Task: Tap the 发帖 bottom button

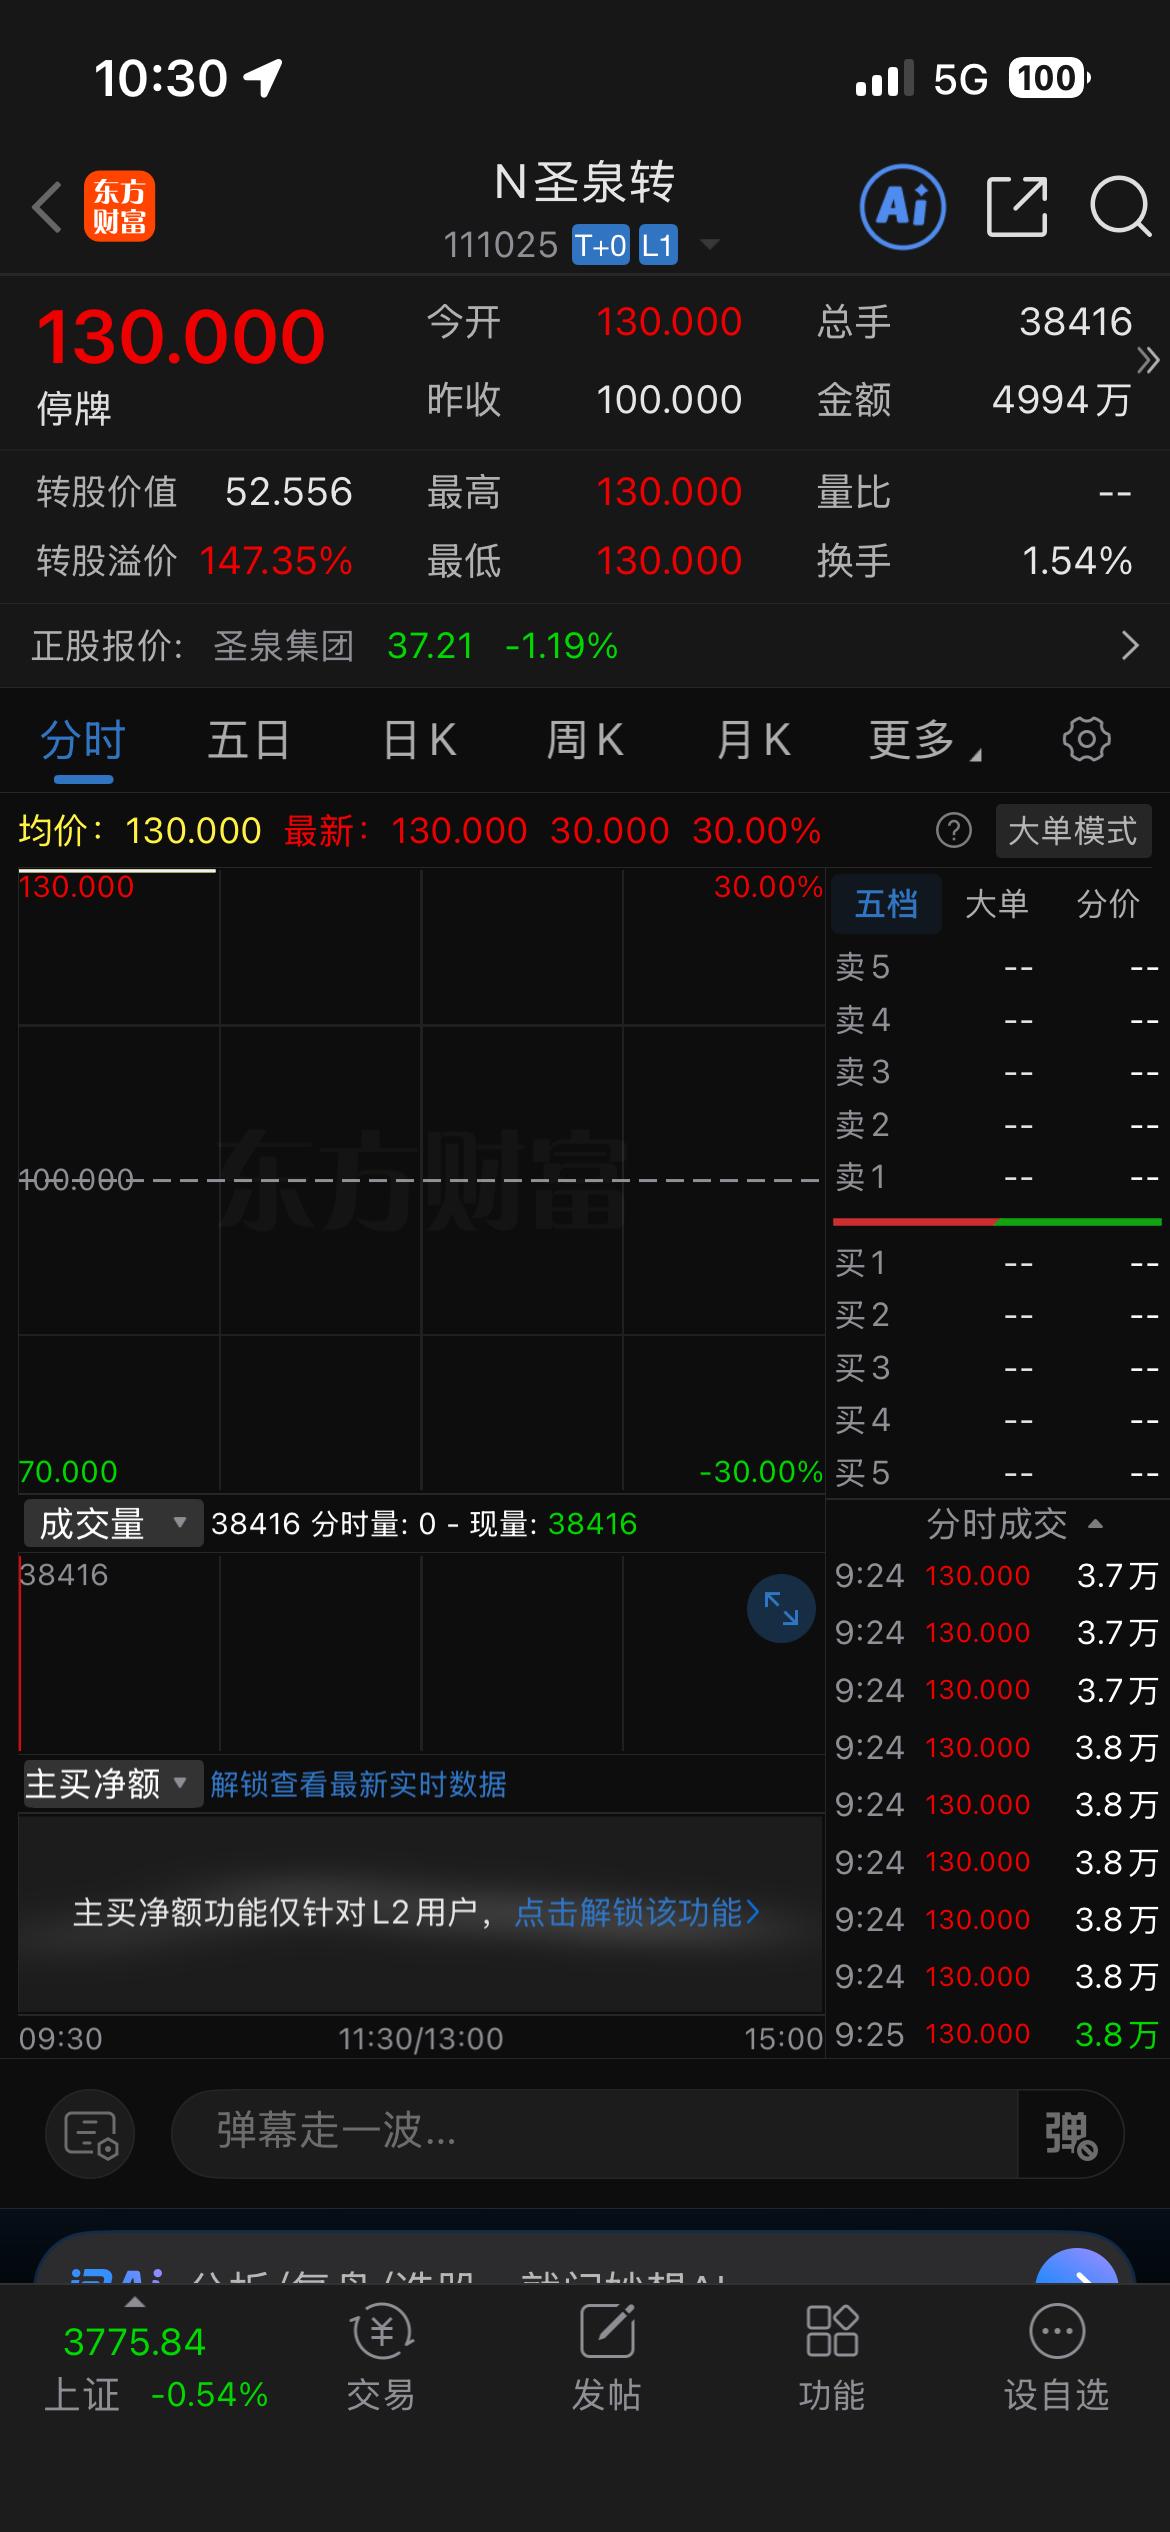Action: [x=606, y=2358]
